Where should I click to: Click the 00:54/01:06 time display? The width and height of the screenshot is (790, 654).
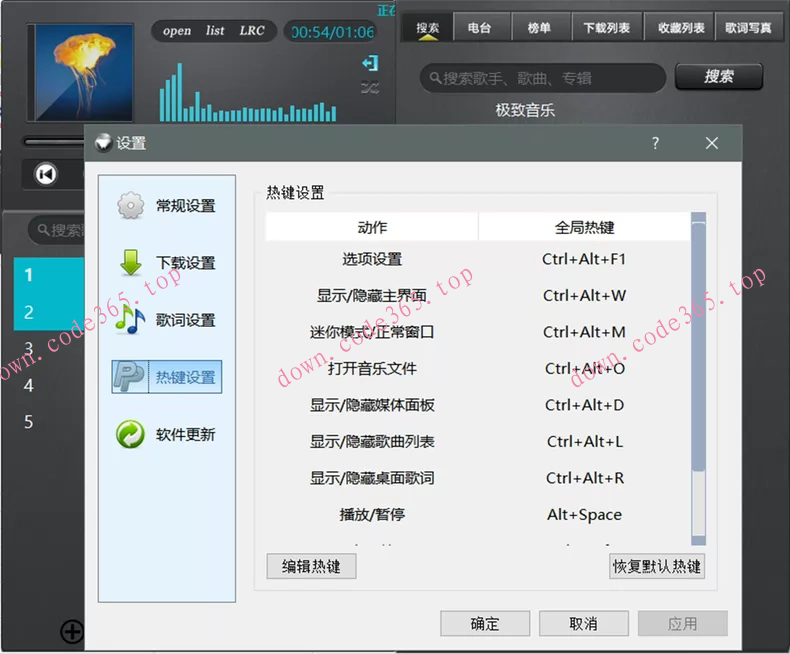(333, 32)
